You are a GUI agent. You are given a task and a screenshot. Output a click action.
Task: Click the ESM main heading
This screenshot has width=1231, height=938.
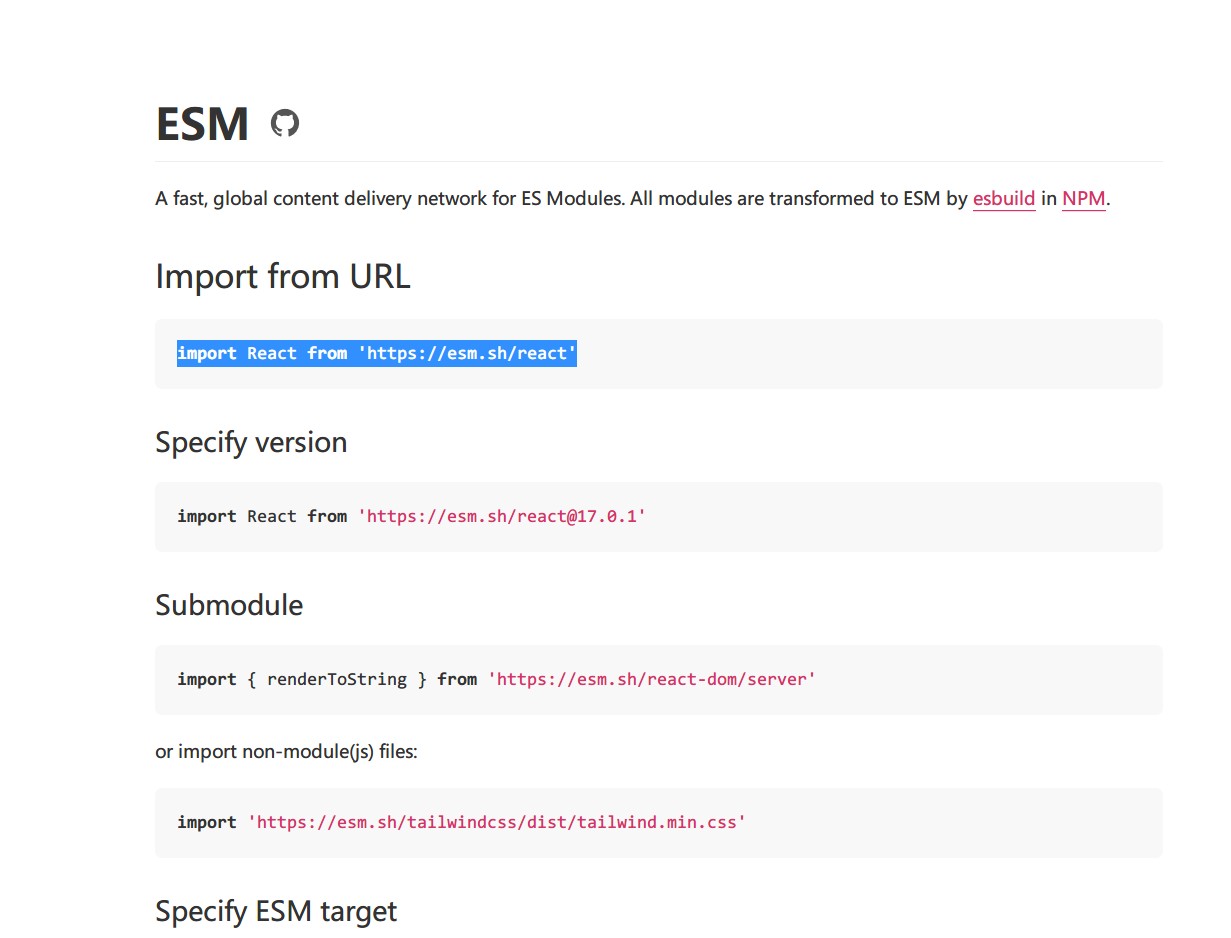[202, 124]
